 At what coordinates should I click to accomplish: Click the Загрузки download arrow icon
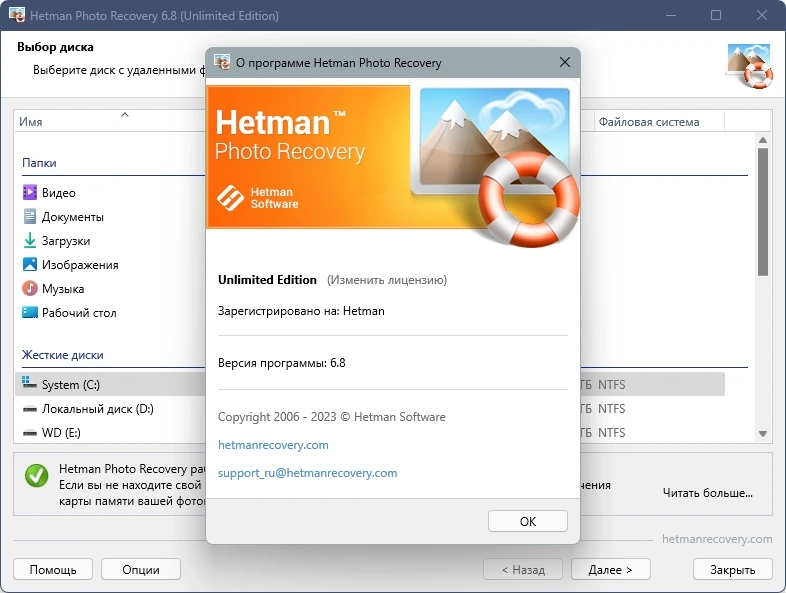(30, 241)
